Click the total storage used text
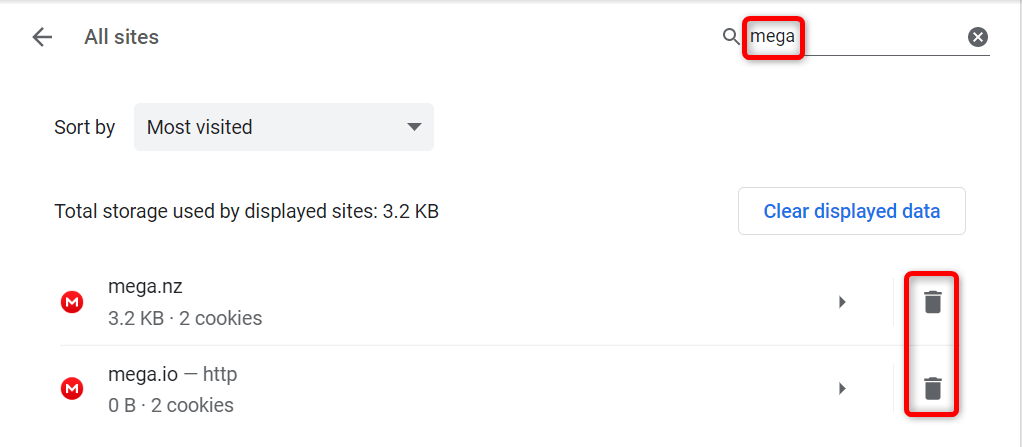Image resolution: width=1022 pixels, height=447 pixels. coord(246,212)
